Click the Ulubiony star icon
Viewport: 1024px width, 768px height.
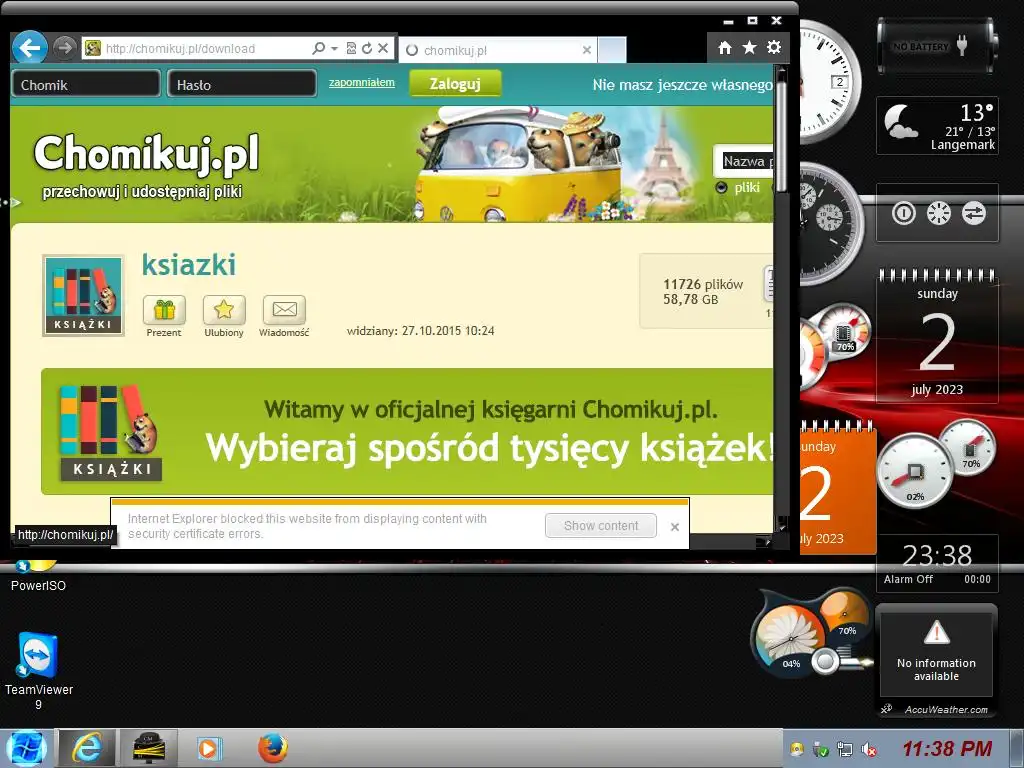point(224,310)
